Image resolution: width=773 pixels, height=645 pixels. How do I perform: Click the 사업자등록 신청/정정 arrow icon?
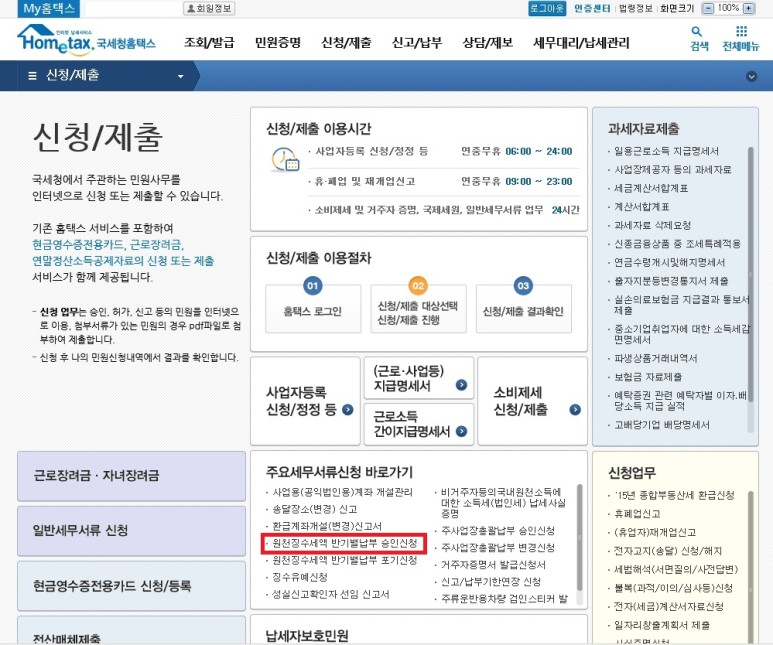coord(348,409)
